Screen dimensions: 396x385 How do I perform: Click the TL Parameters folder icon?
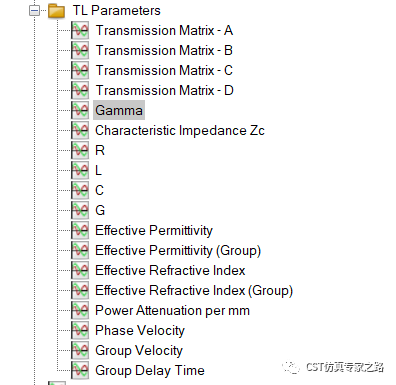(56, 11)
